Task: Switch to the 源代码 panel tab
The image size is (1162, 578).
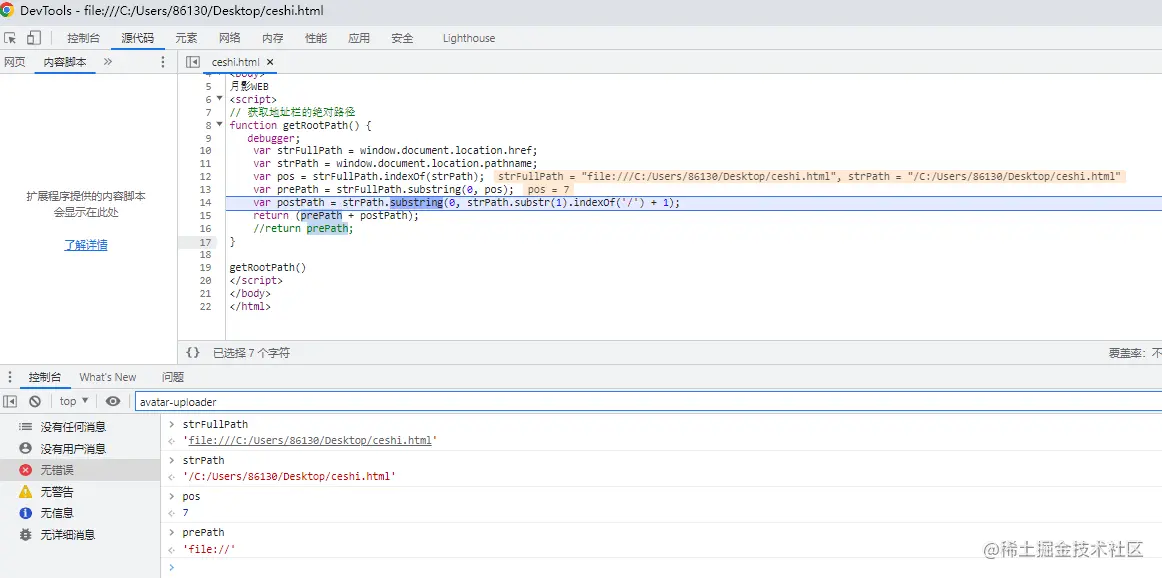Action: (x=138, y=39)
